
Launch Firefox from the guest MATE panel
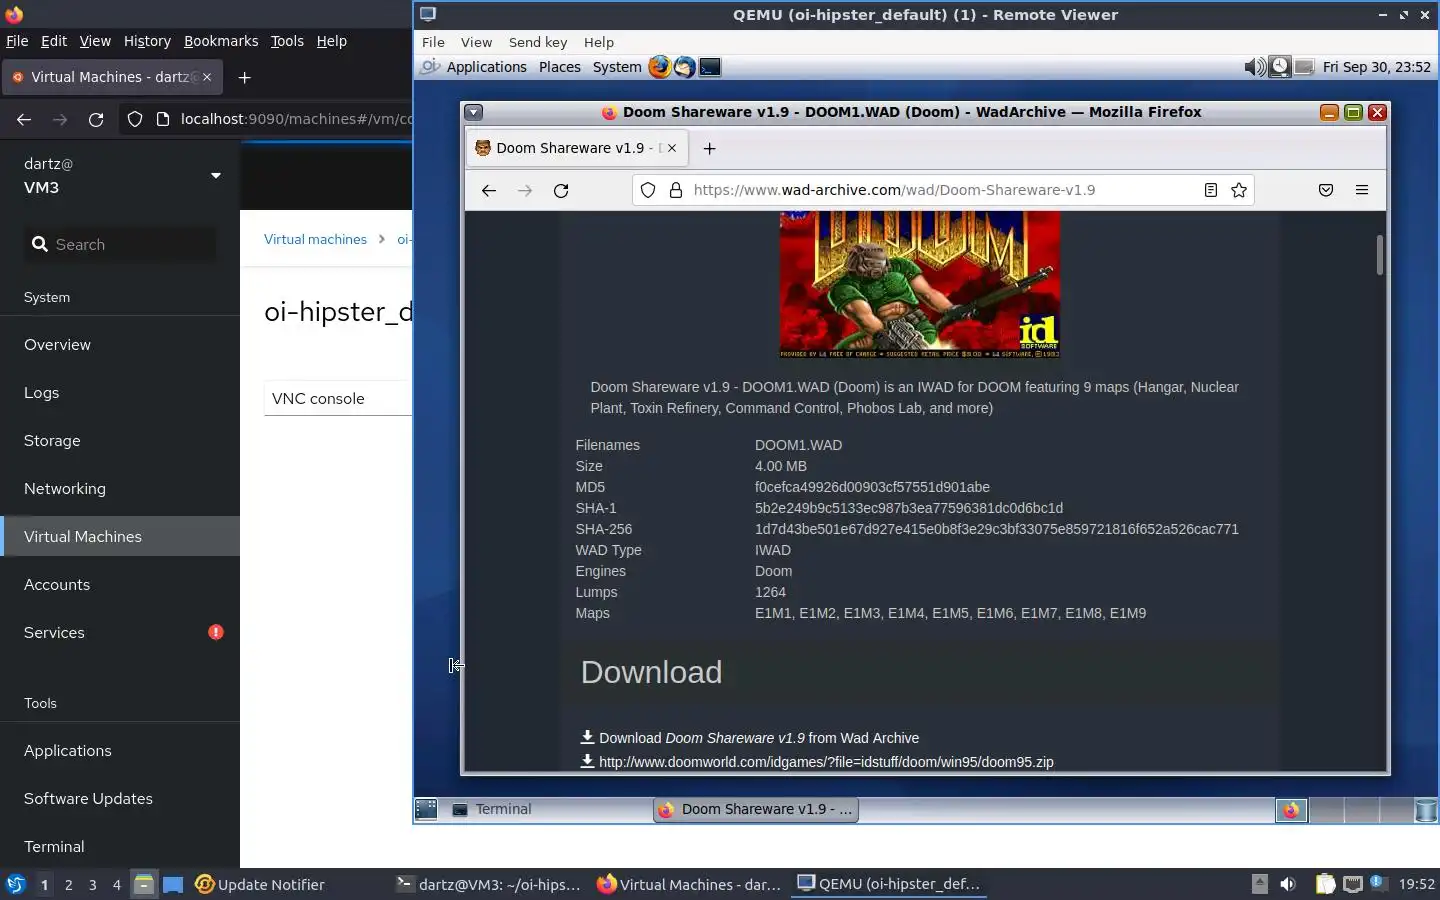[x=659, y=67]
